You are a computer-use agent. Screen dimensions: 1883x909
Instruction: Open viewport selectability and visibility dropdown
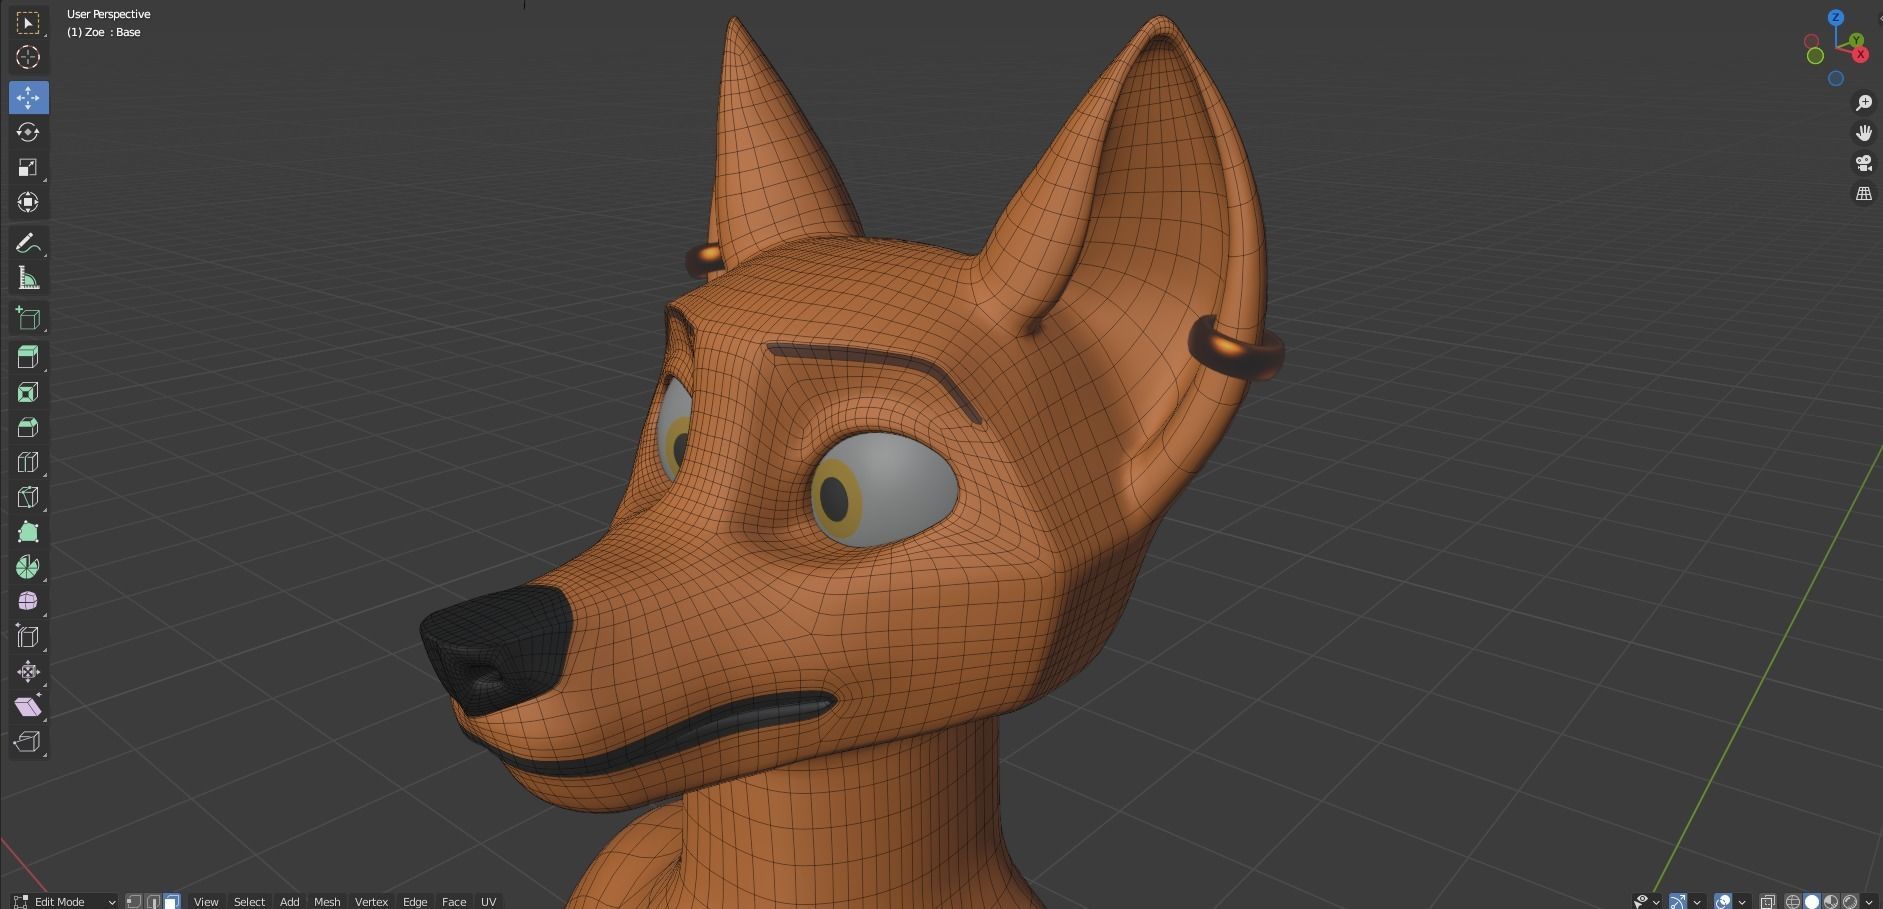click(x=1647, y=901)
